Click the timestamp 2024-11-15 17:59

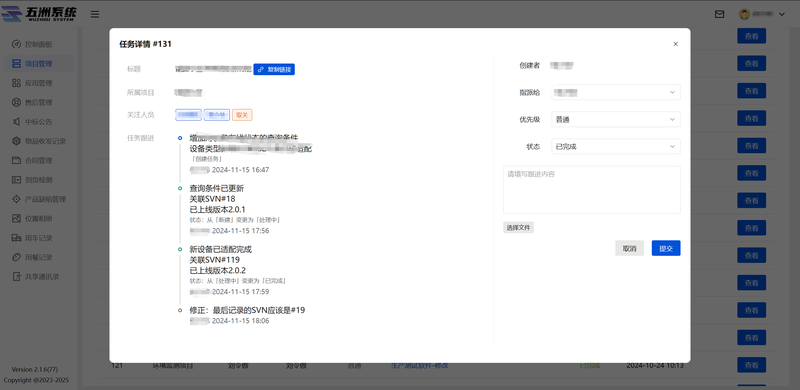tap(240, 292)
